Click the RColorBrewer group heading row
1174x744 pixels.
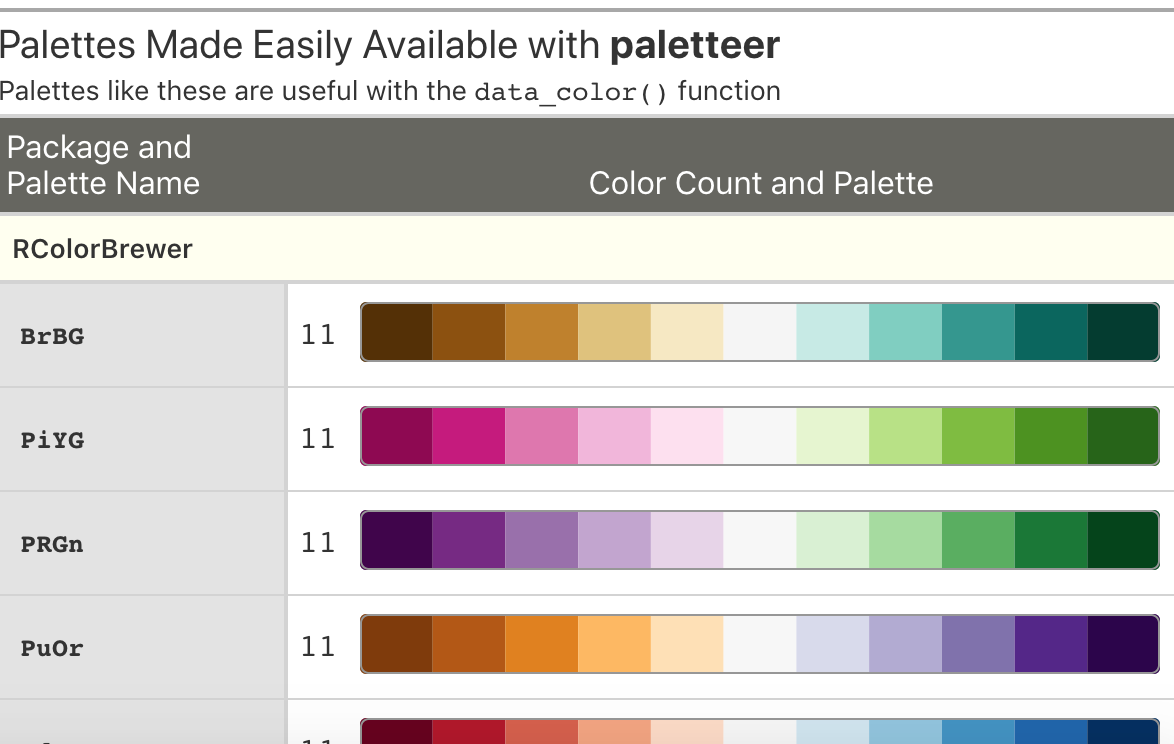tap(102, 249)
